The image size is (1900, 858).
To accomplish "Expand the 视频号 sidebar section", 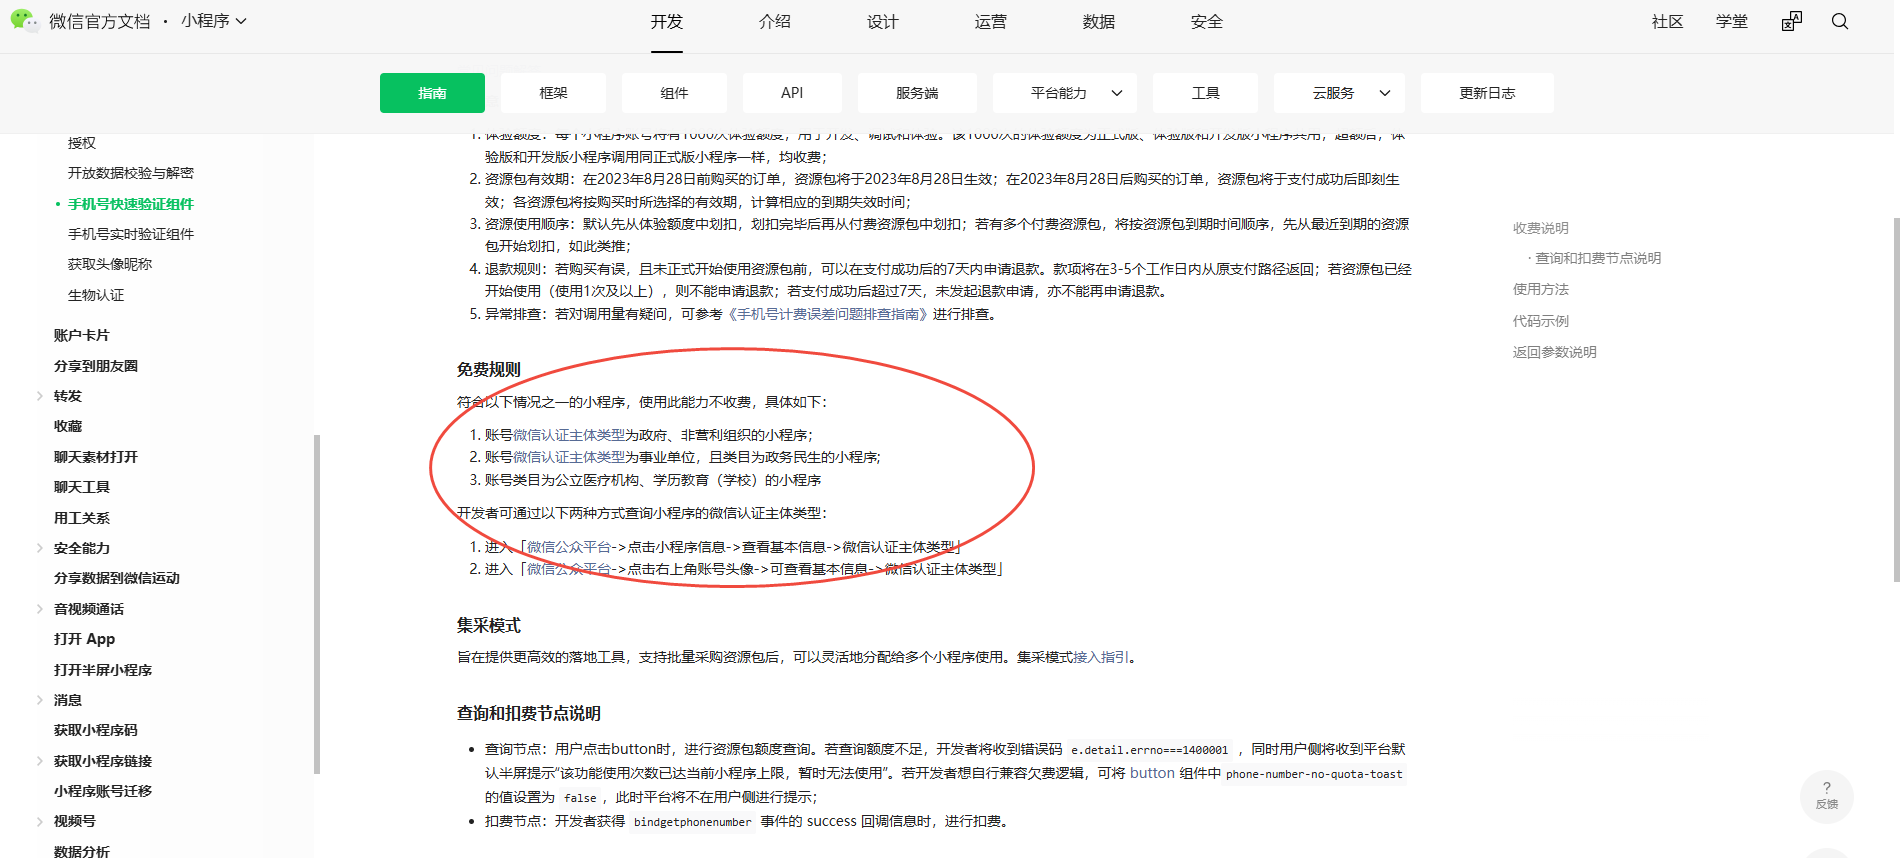I will (x=40, y=821).
